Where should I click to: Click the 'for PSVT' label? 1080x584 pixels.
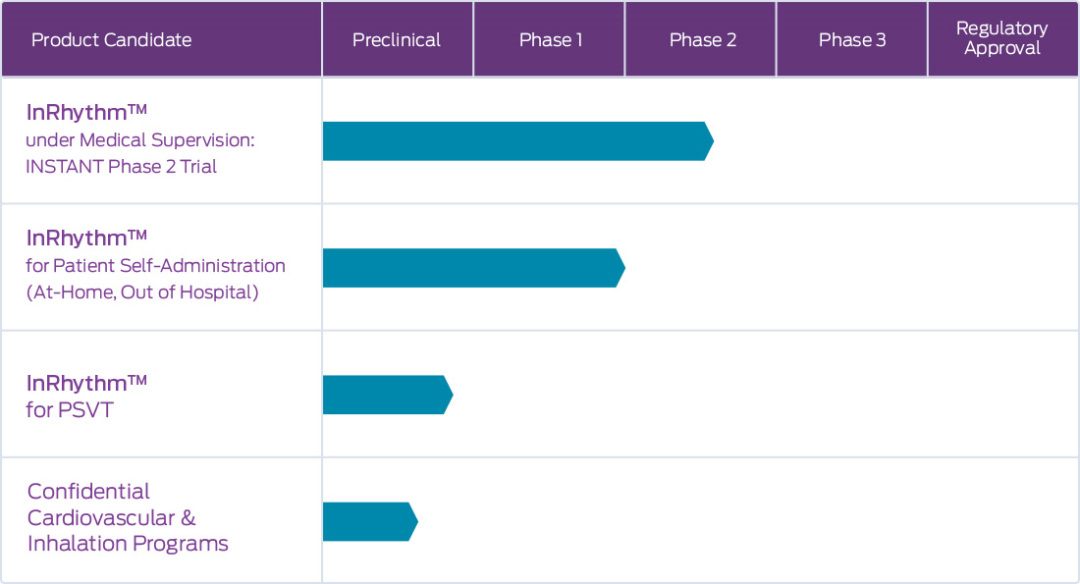pos(70,410)
